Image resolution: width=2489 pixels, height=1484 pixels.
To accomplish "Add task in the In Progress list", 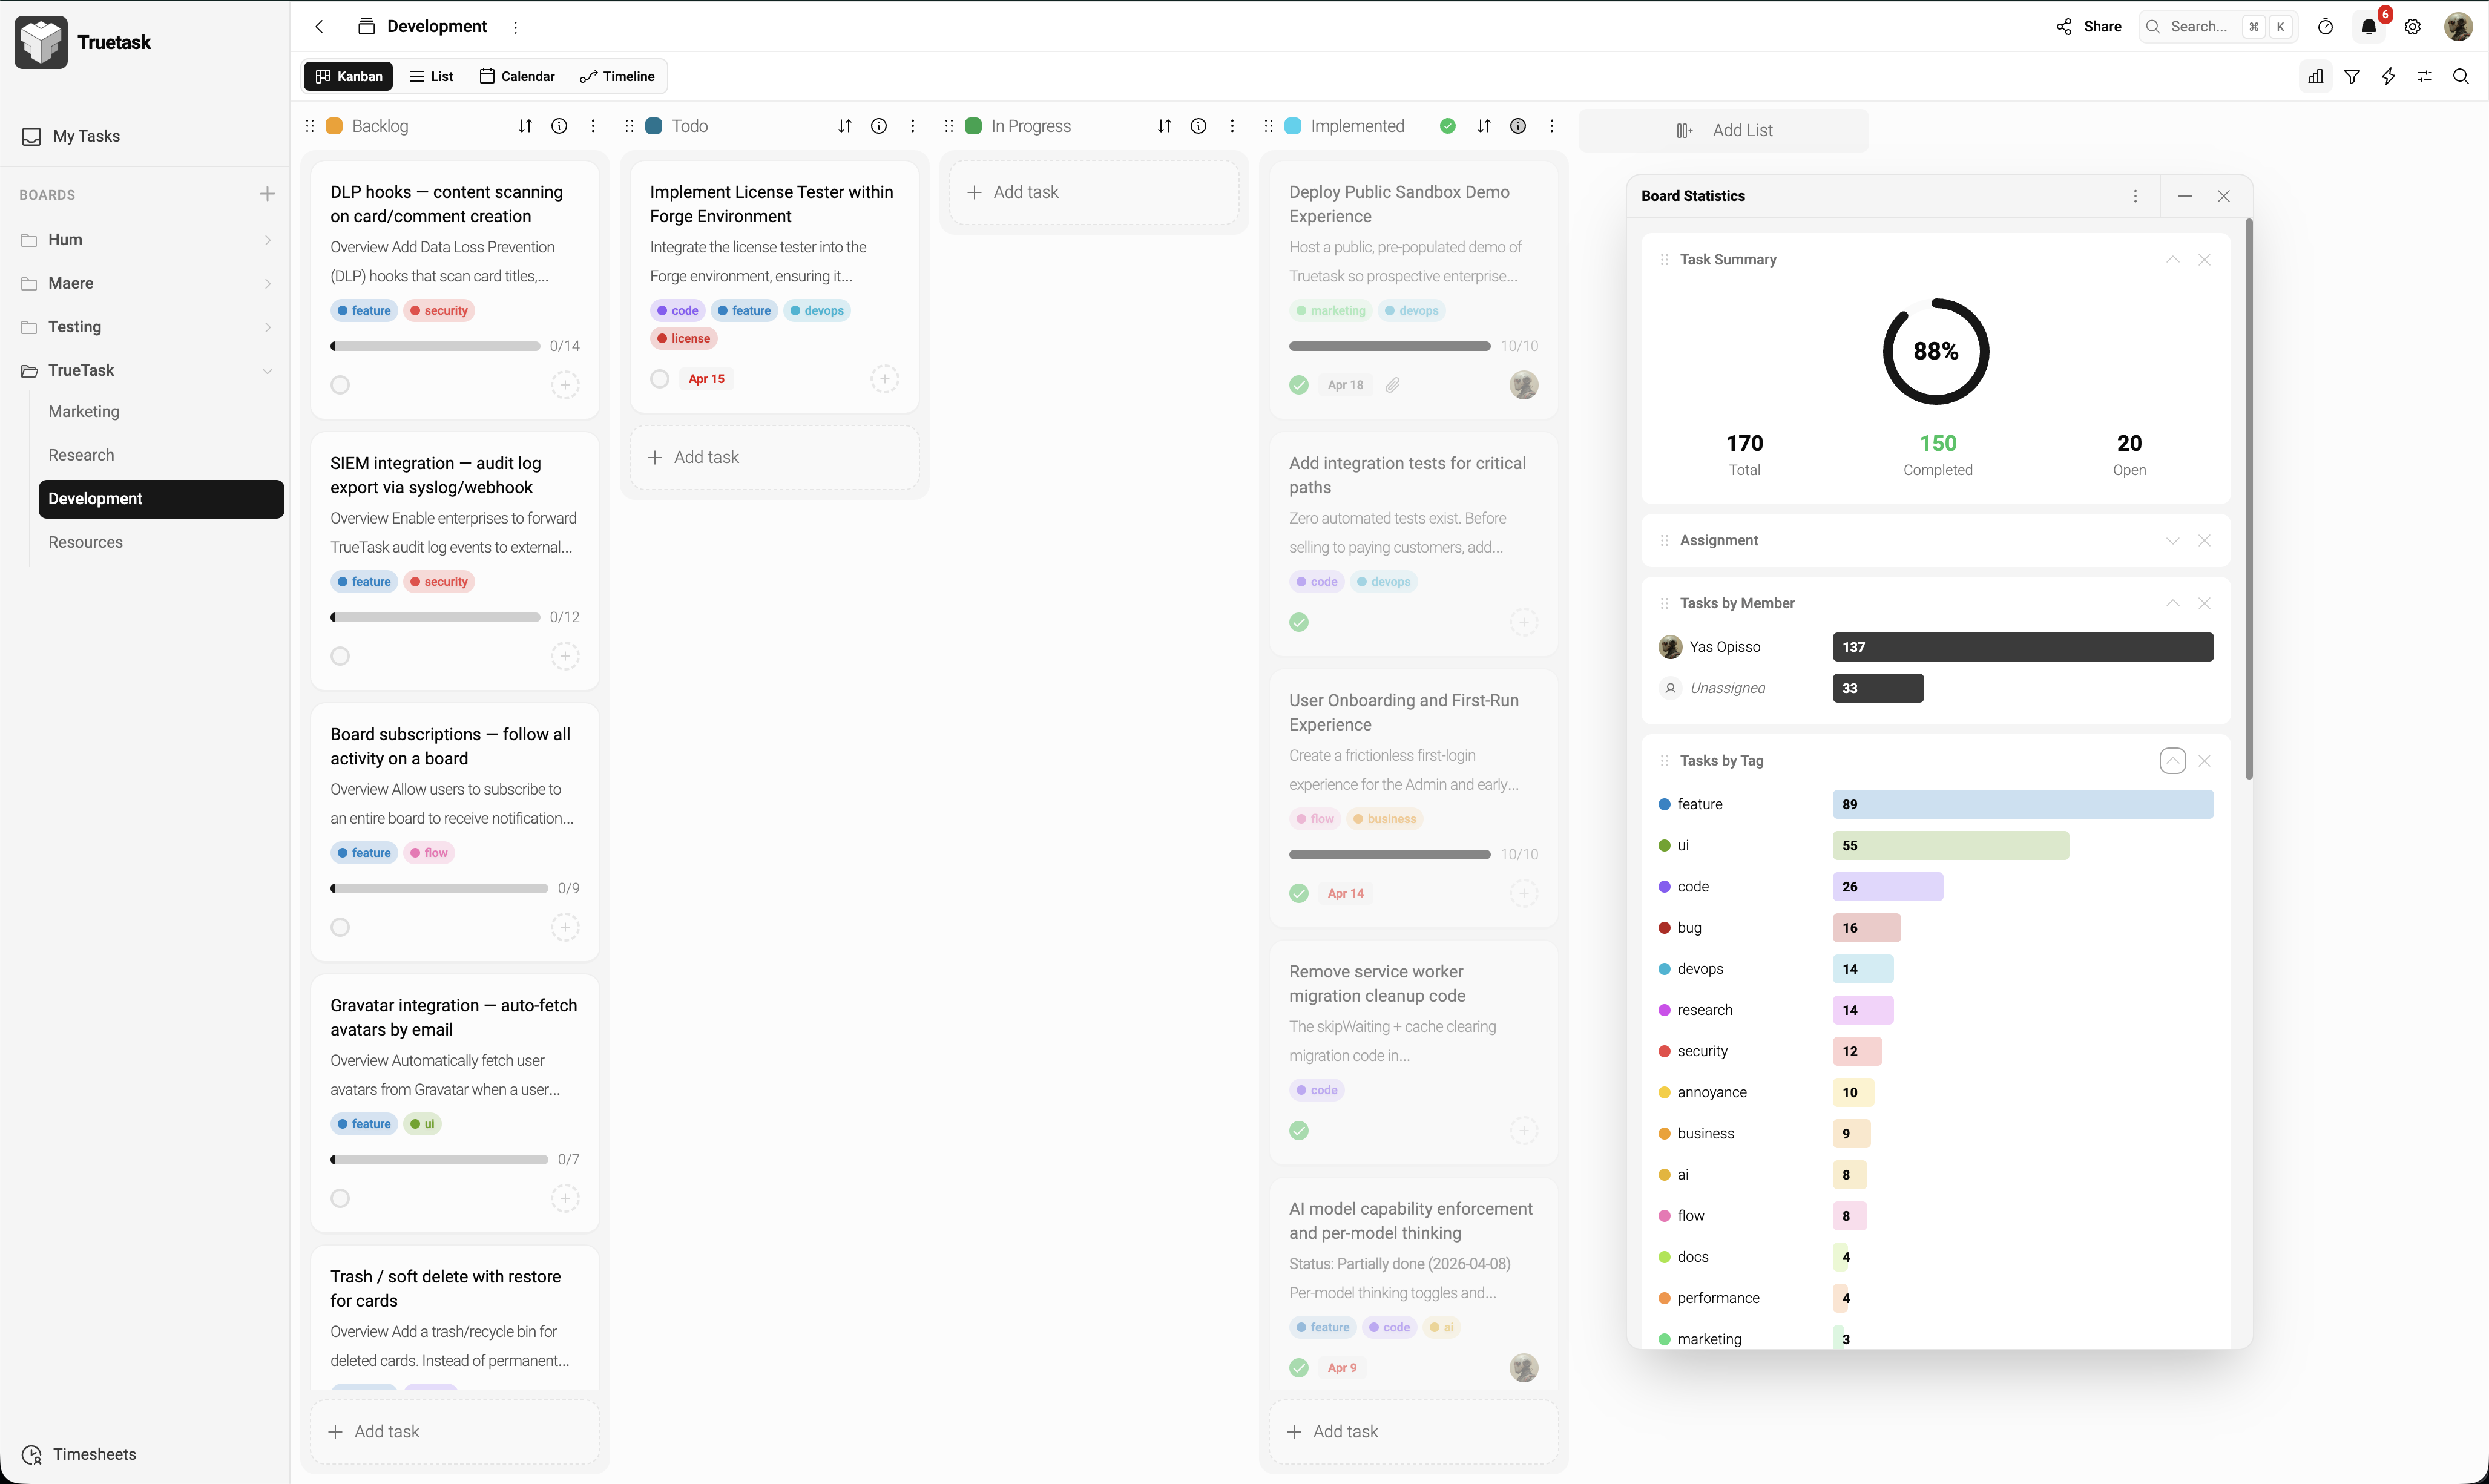I will [x=1094, y=192].
